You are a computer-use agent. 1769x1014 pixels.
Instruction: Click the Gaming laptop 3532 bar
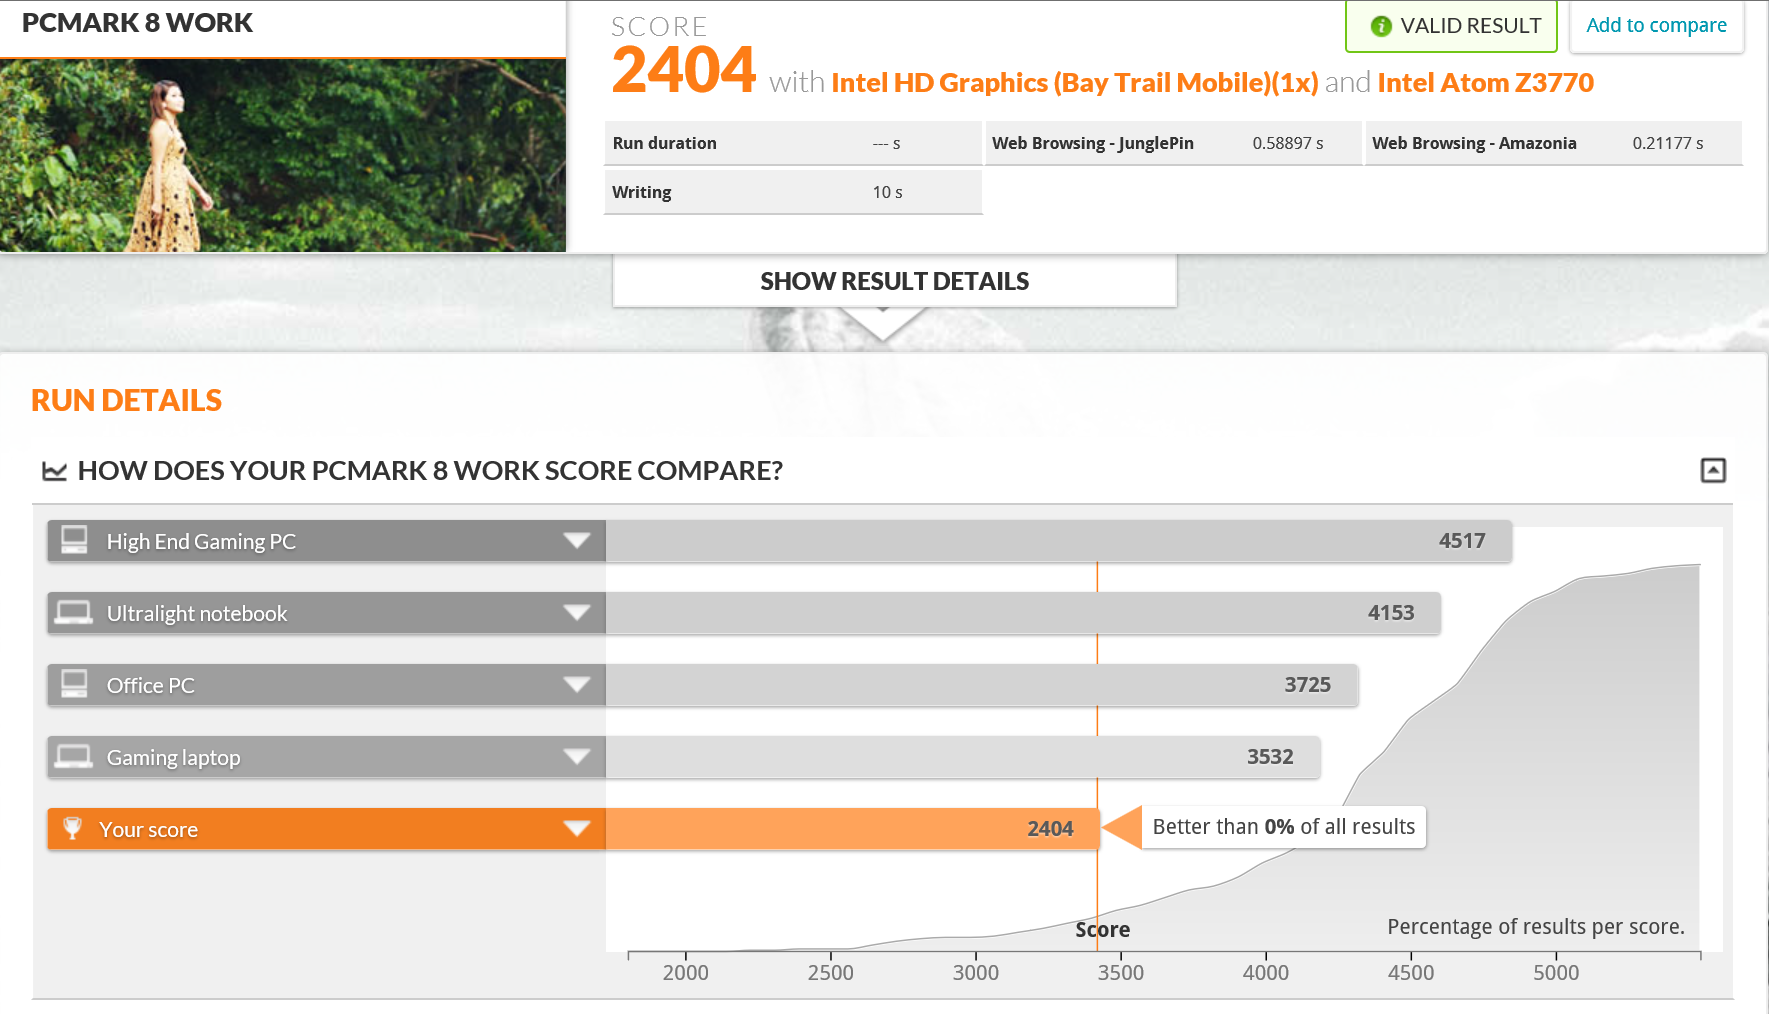963,757
